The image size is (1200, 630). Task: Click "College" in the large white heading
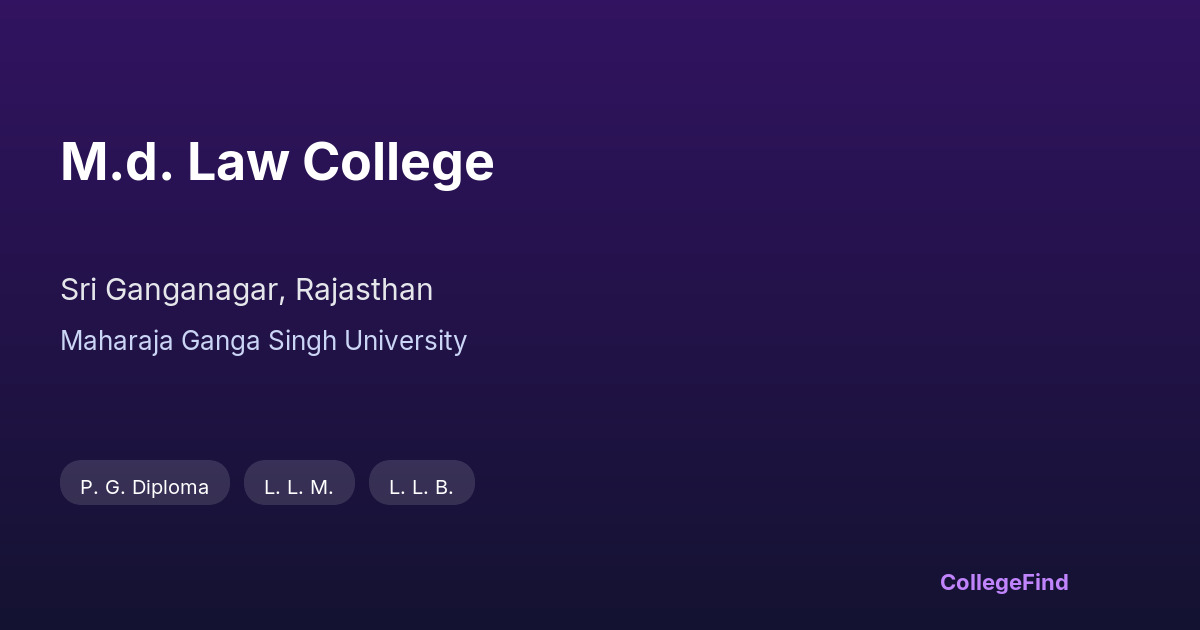(x=398, y=164)
